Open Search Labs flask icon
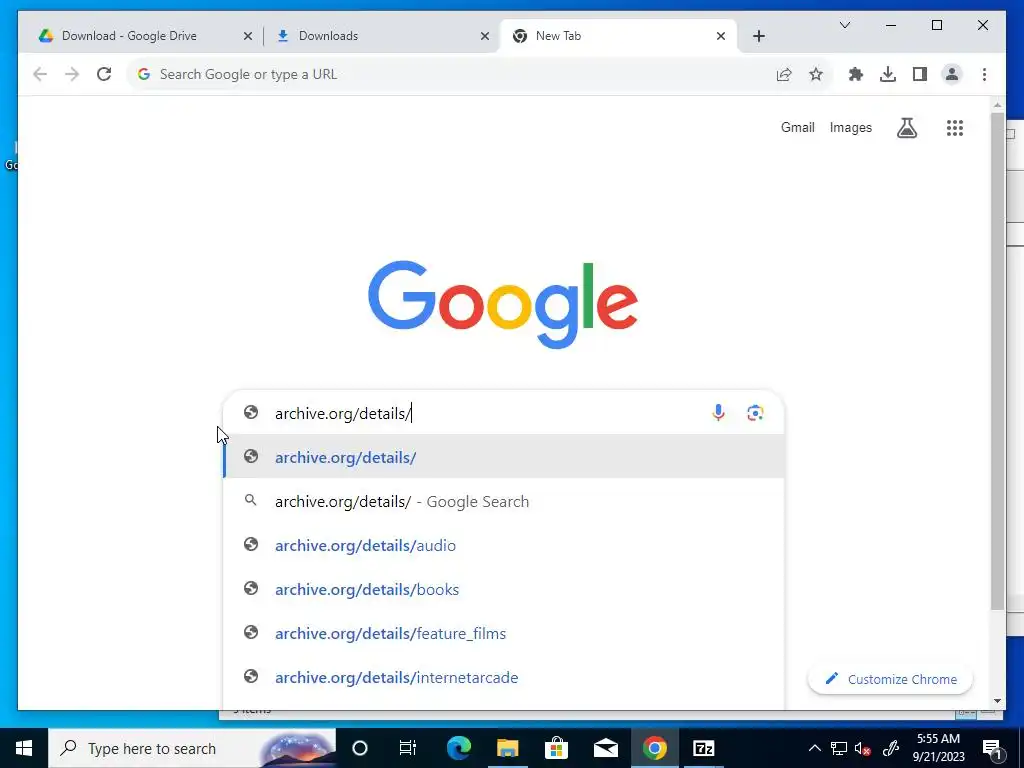Image resolution: width=1024 pixels, height=768 pixels. tap(906, 128)
